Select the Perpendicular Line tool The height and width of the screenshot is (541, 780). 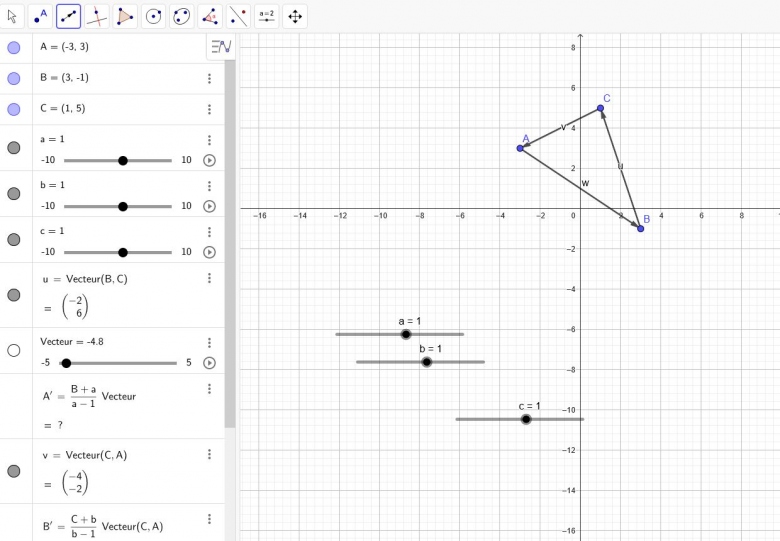[x=97, y=16]
